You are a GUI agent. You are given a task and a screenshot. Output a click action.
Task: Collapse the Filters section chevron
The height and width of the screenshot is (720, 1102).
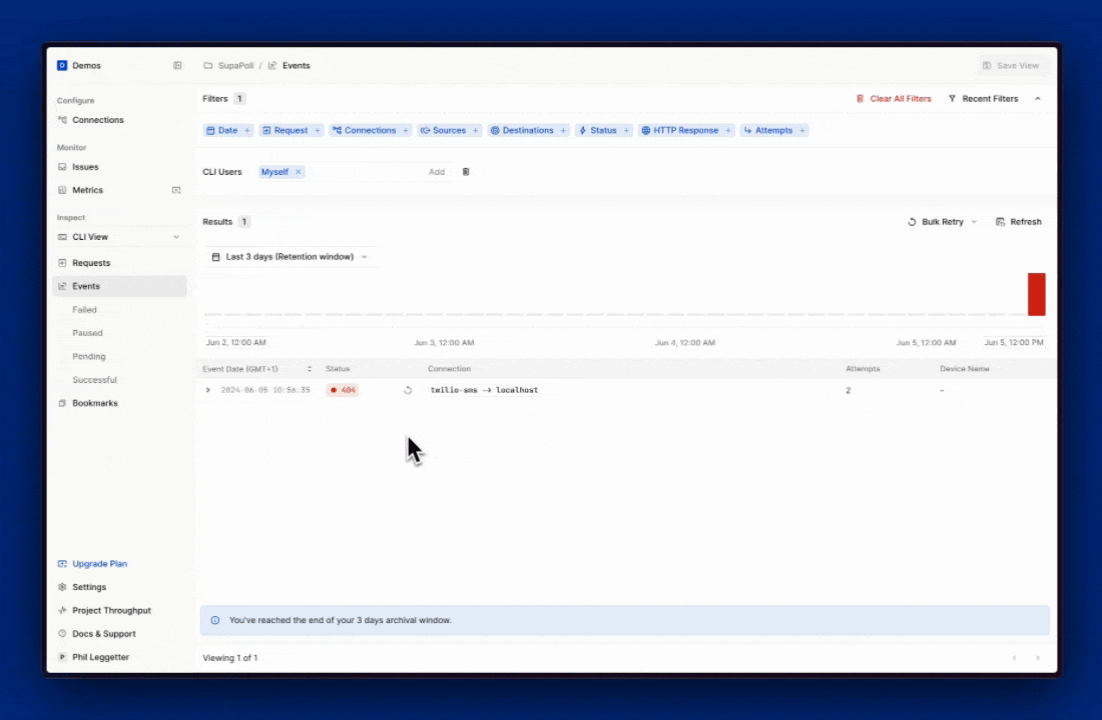(1037, 99)
